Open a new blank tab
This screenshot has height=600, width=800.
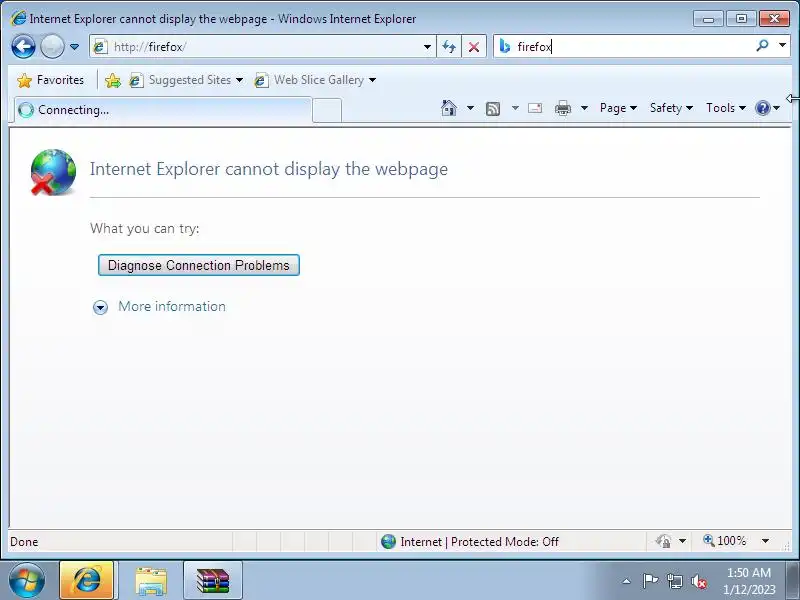click(327, 110)
